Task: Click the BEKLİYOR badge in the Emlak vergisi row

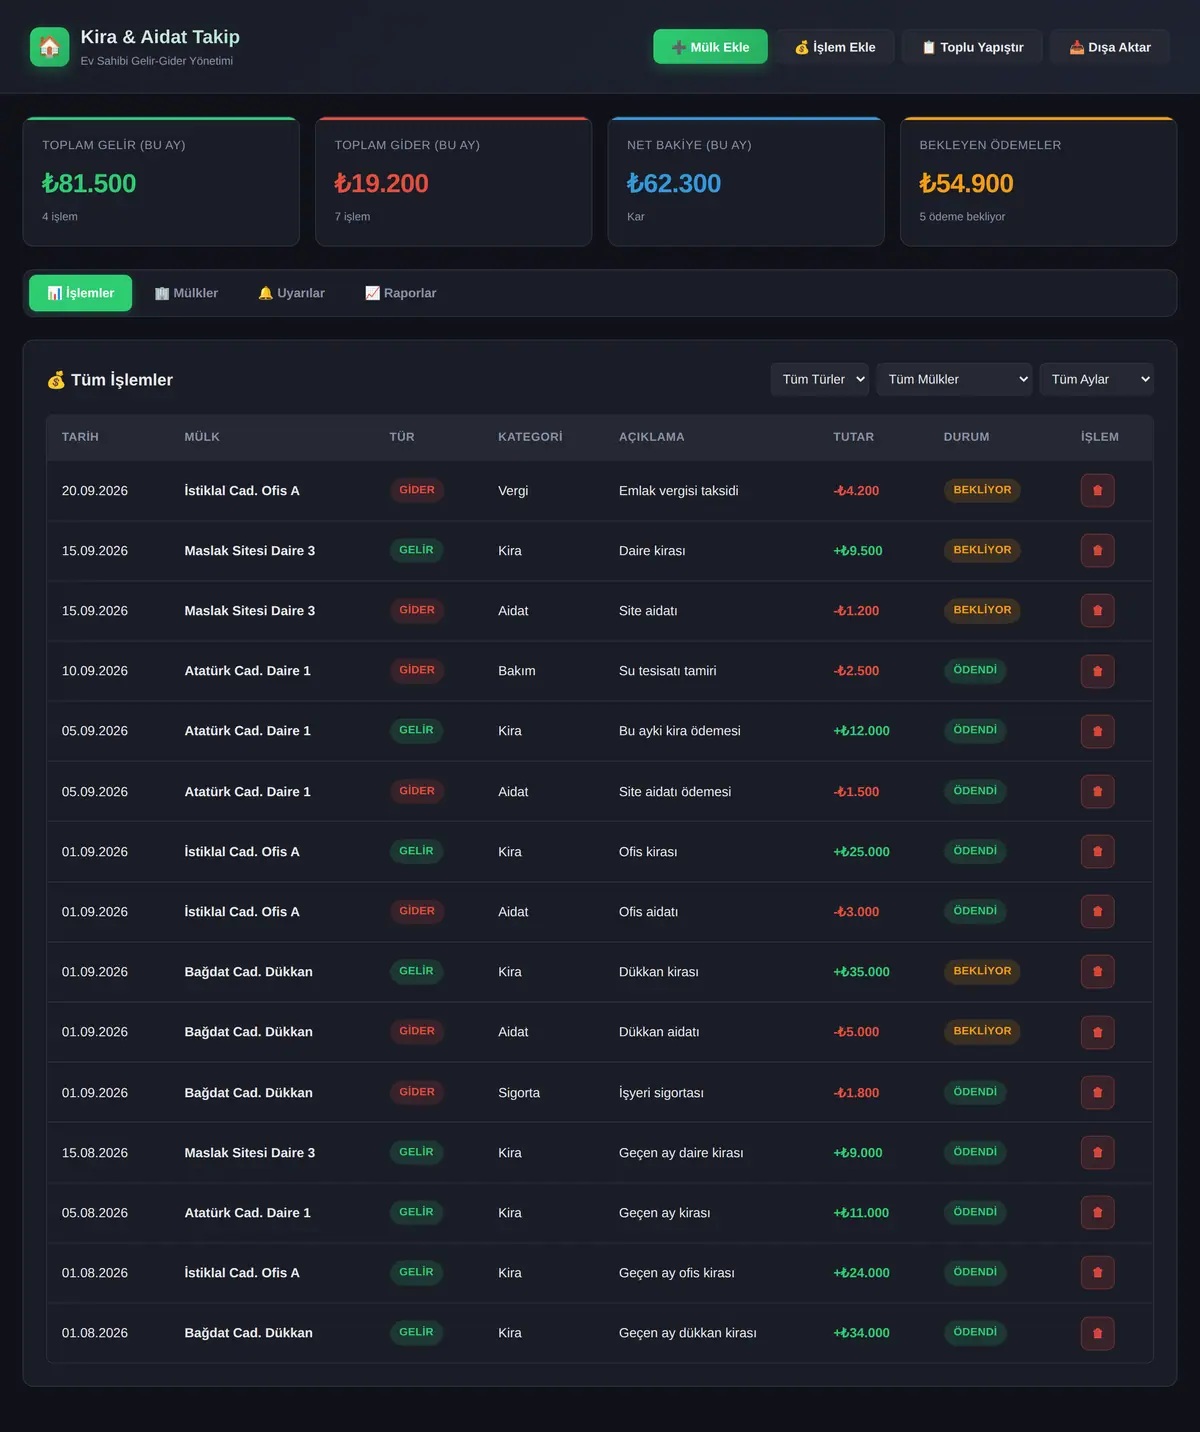Action: pos(982,490)
